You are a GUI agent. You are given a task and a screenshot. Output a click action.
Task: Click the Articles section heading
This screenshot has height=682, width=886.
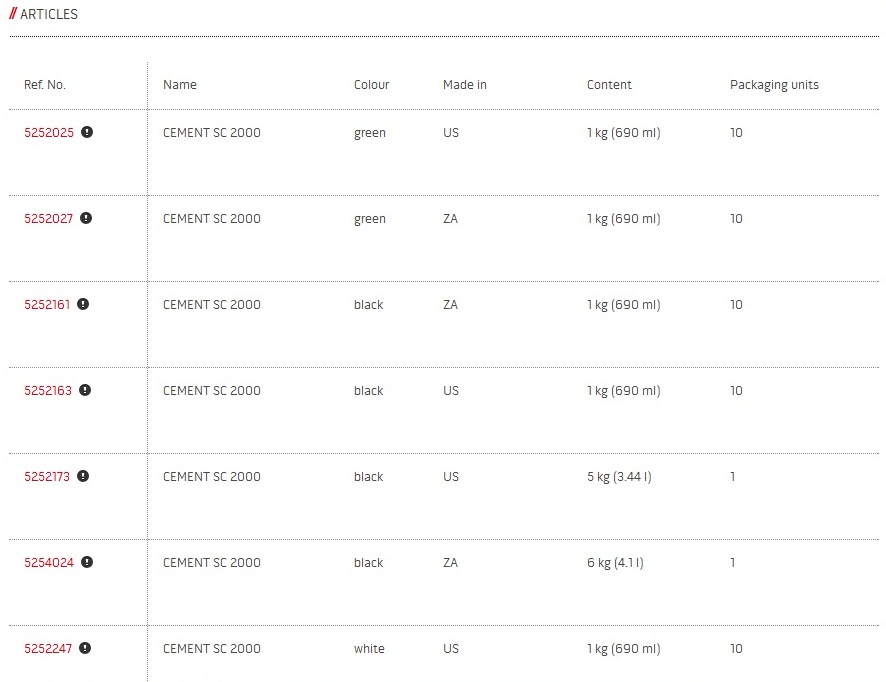tap(48, 14)
